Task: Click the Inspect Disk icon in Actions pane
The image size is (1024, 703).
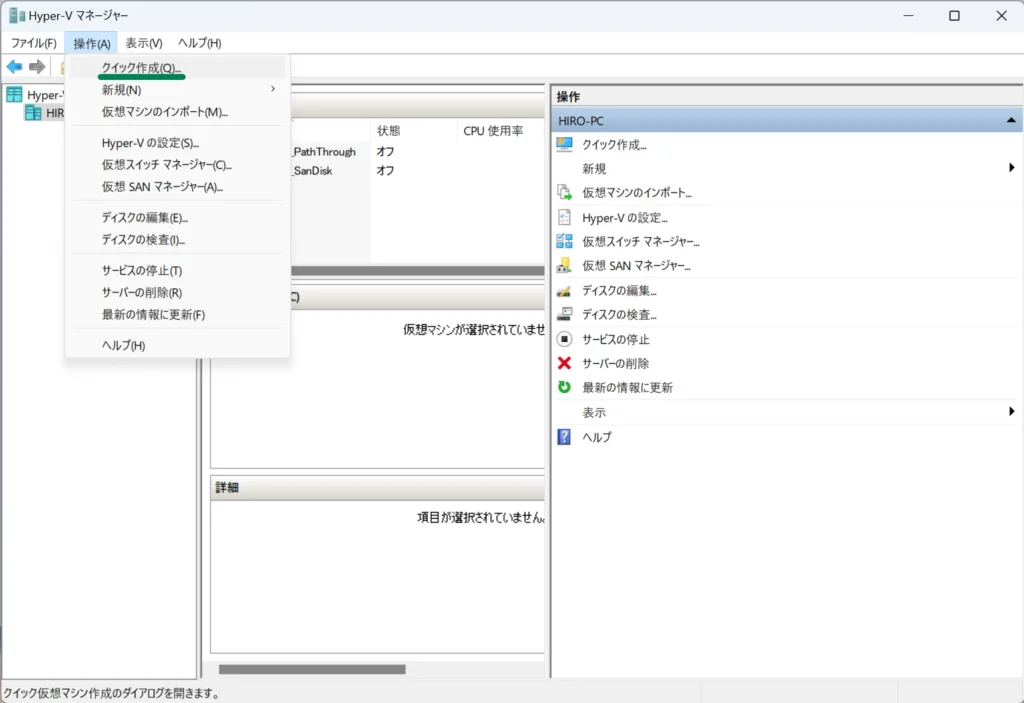Action: point(564,314)
